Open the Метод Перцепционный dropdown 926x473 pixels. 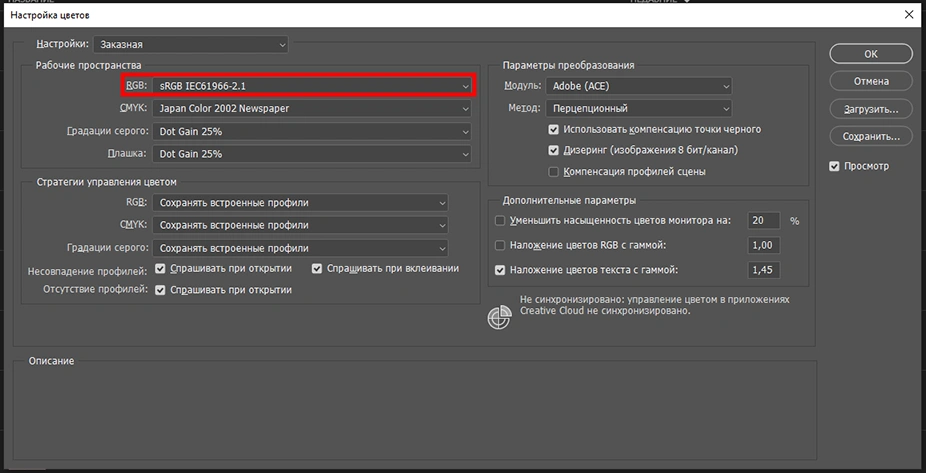638,108
